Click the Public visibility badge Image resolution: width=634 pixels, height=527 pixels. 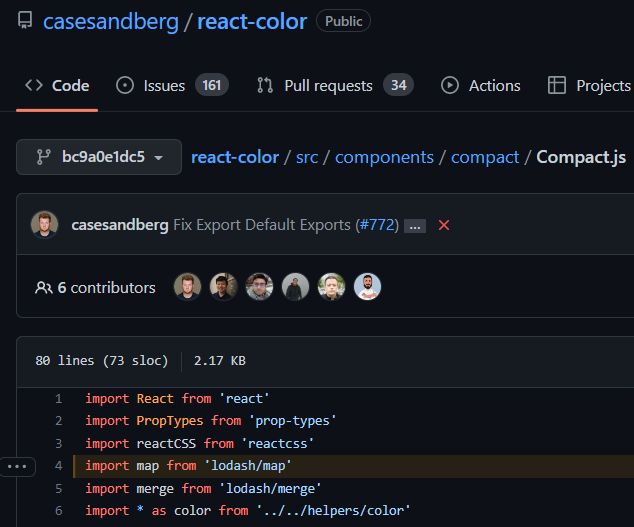pos(343,21)
